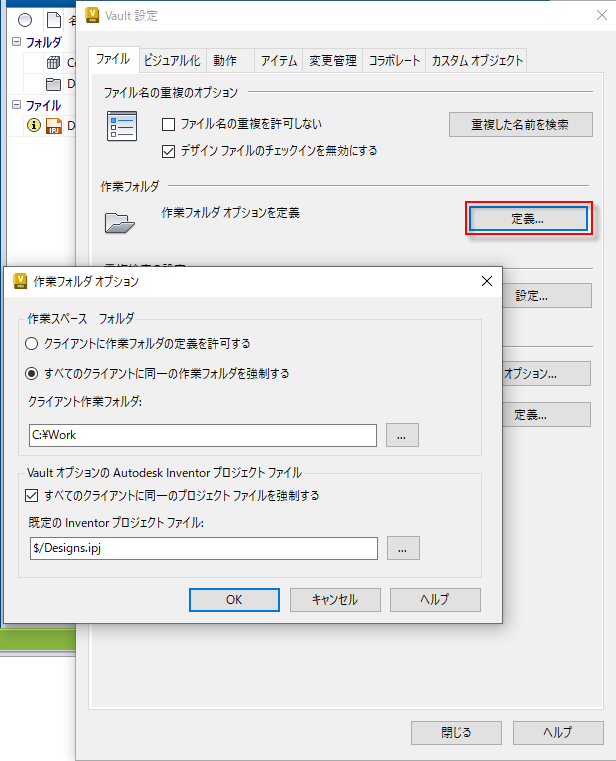
Task: Click the Vault logo icon in 作業フォルダ オプション title bar
Action: click(x=20, y=281)
